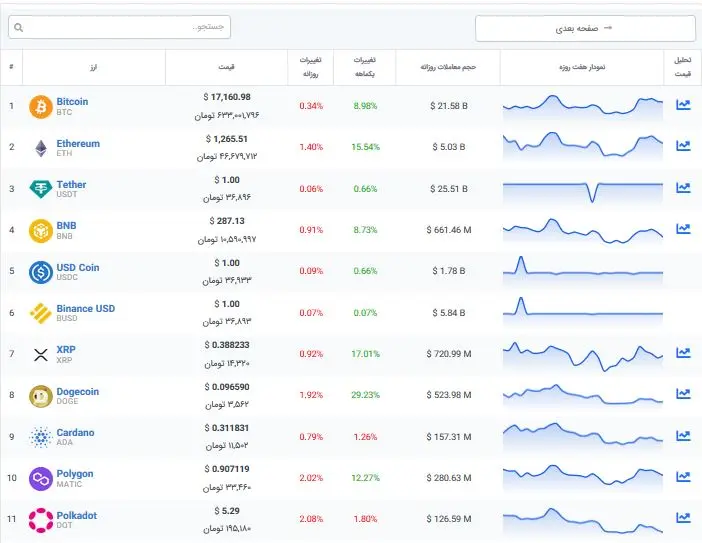Open the BNB coin link
The height and width of the screenshot is (543, 702).
tap(66, 226)
